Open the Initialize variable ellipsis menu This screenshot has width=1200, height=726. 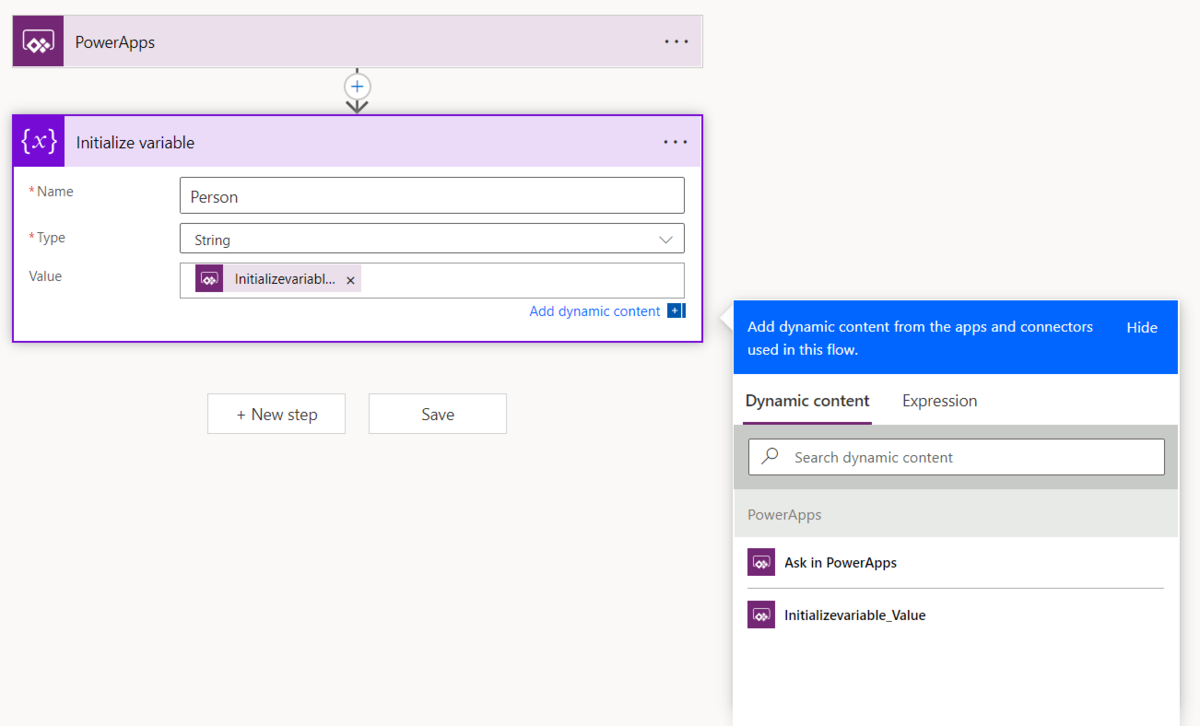(676, 142)
